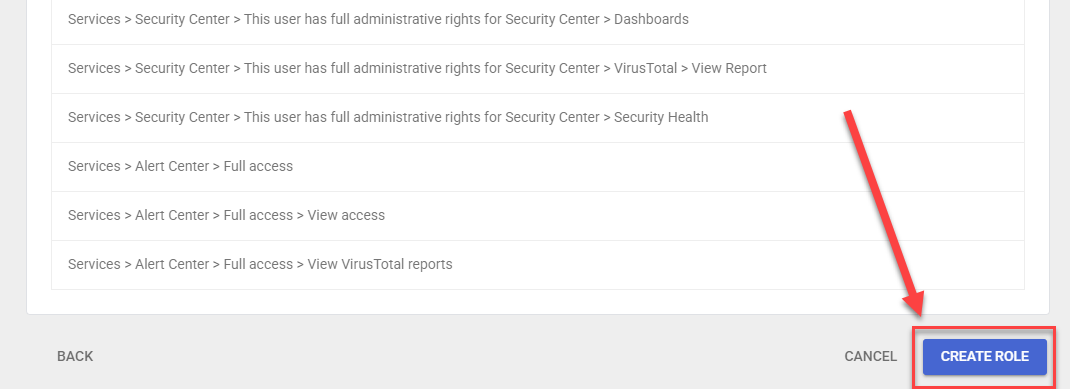Click the View access privilege text
The image size is (1070, 389).
(346, 215)
